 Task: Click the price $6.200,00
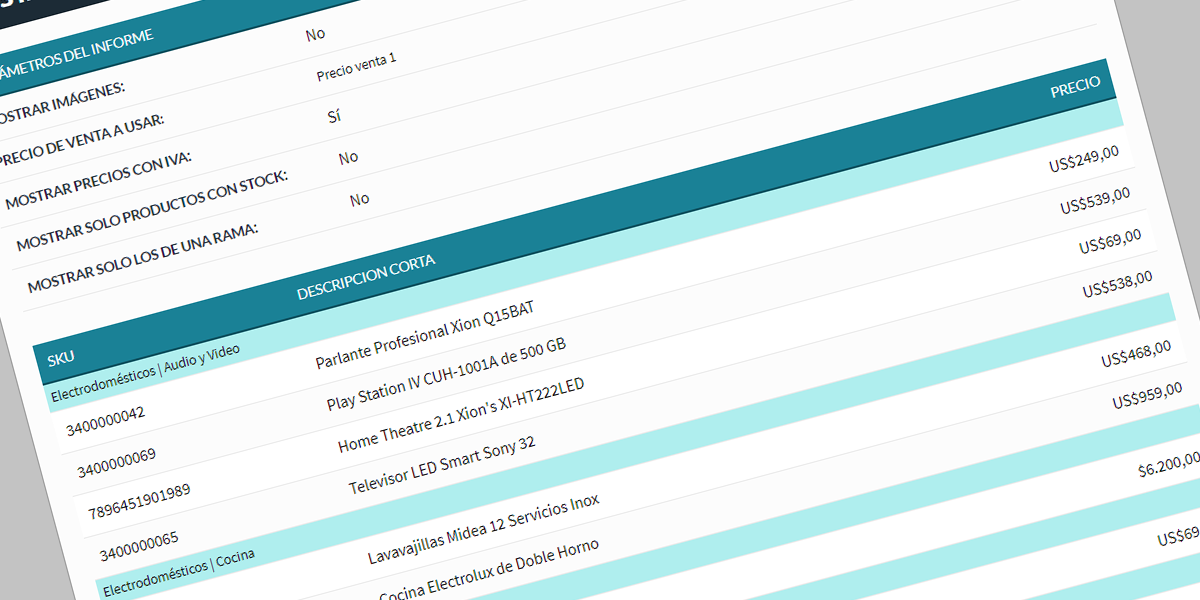click(1169, 464)
